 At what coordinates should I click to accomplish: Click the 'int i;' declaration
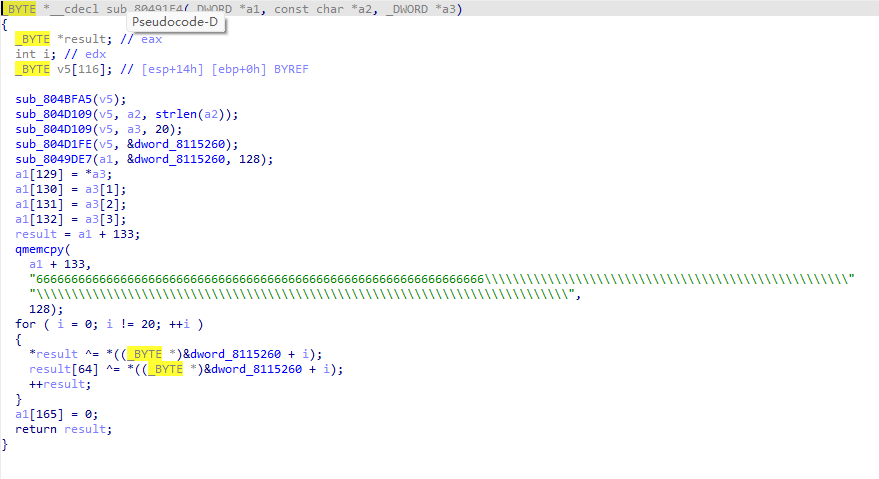[x=36, y=54]
